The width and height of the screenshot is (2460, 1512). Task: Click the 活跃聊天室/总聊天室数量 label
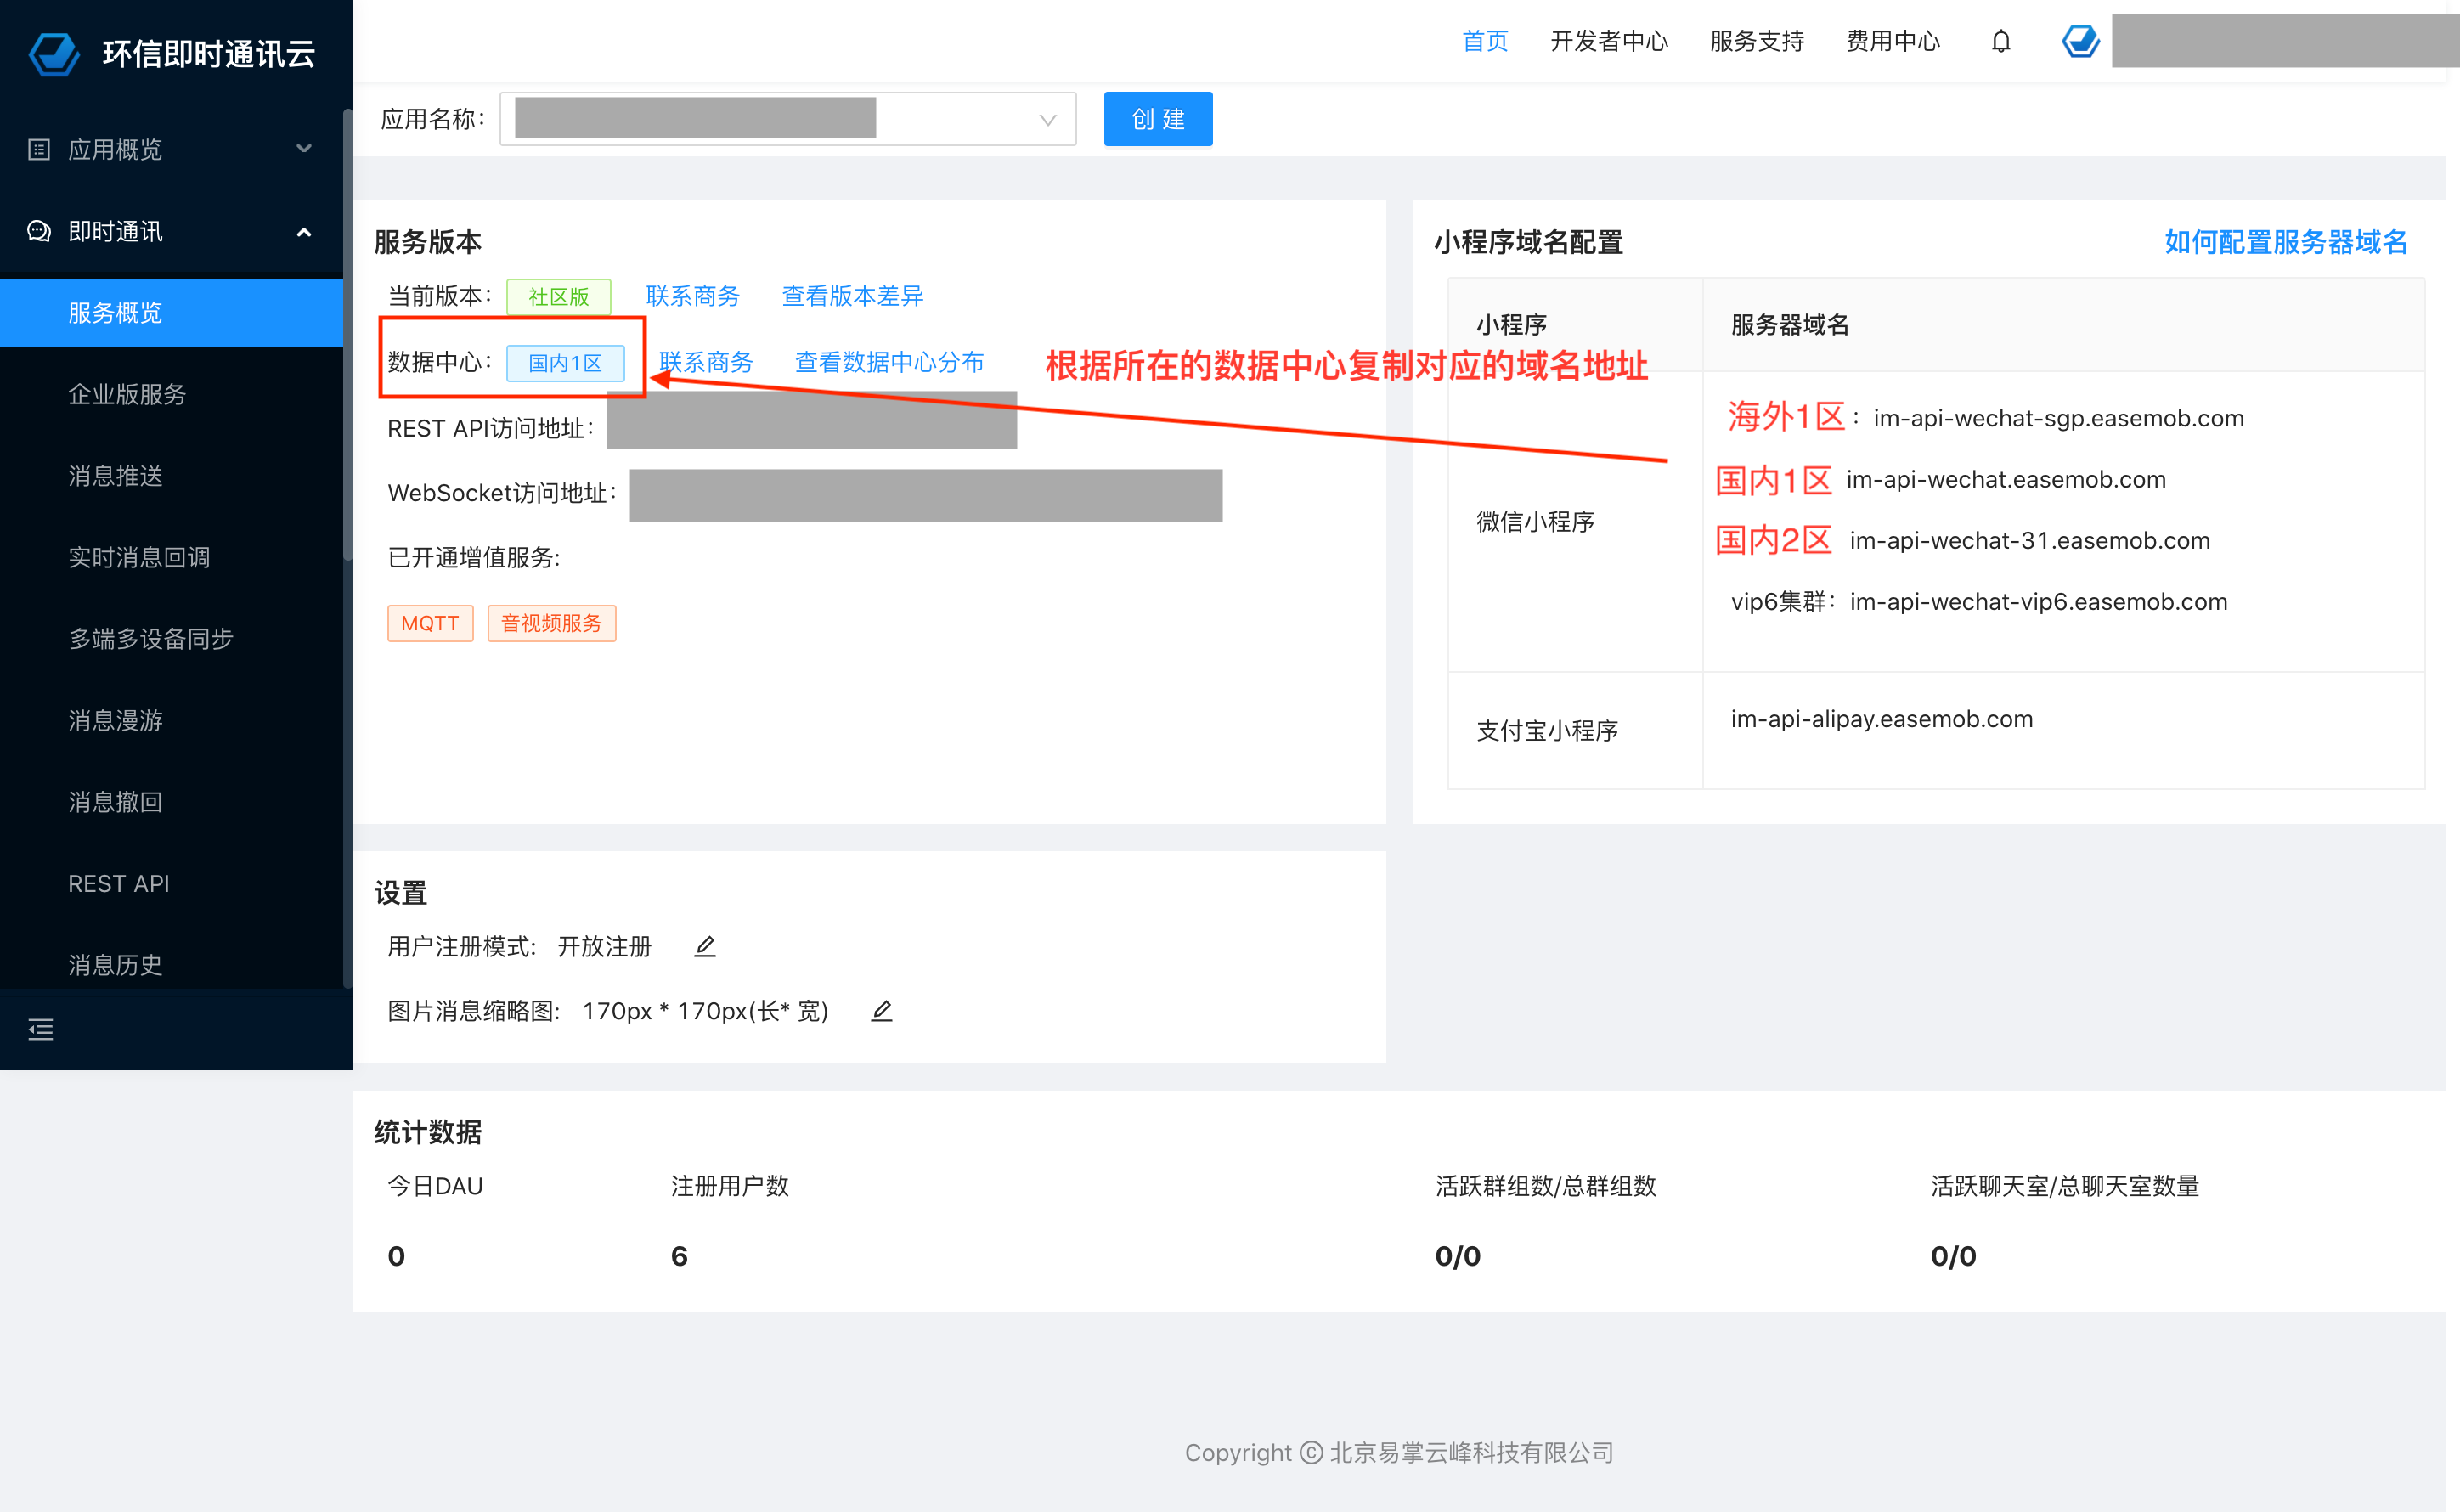(2065, 1186)
